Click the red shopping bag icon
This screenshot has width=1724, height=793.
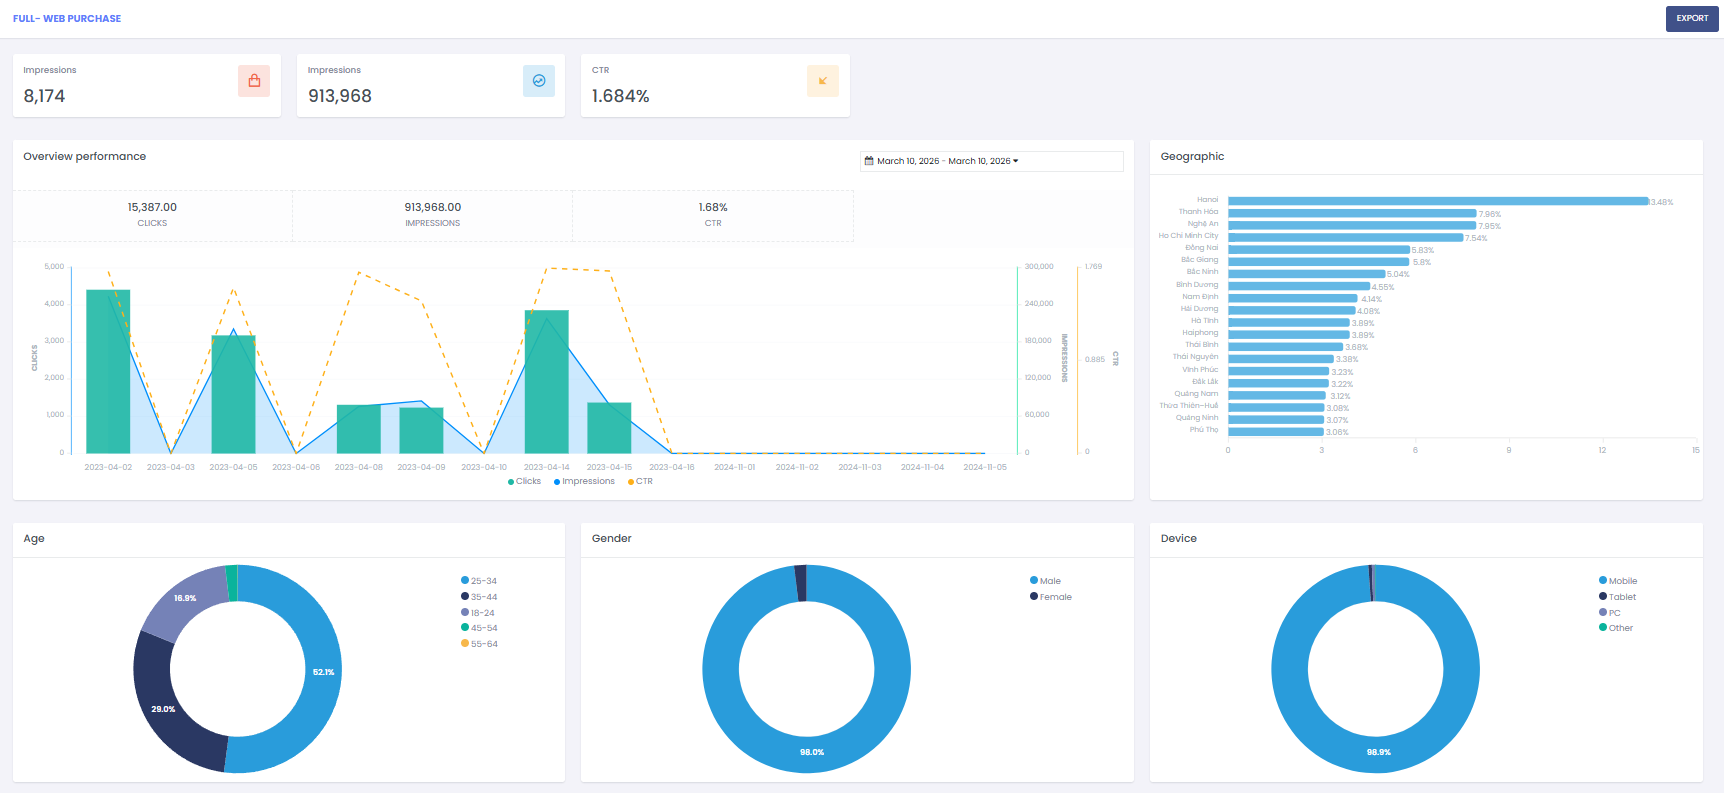click(x=254, y=81)
